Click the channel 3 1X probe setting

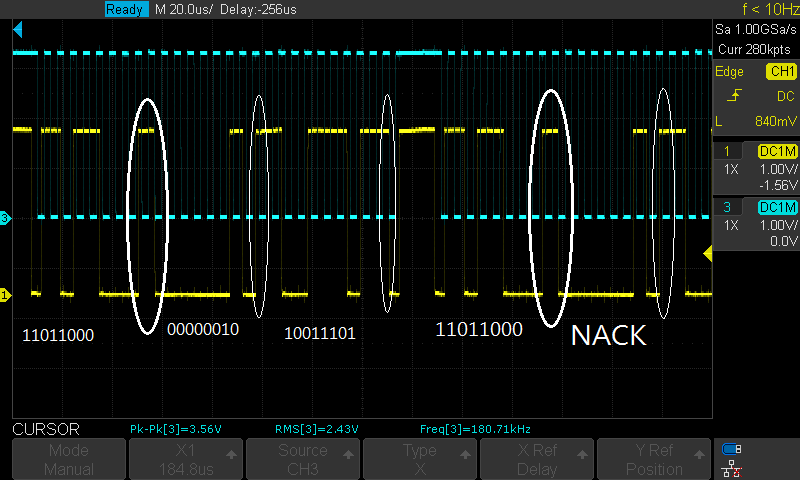731,225
